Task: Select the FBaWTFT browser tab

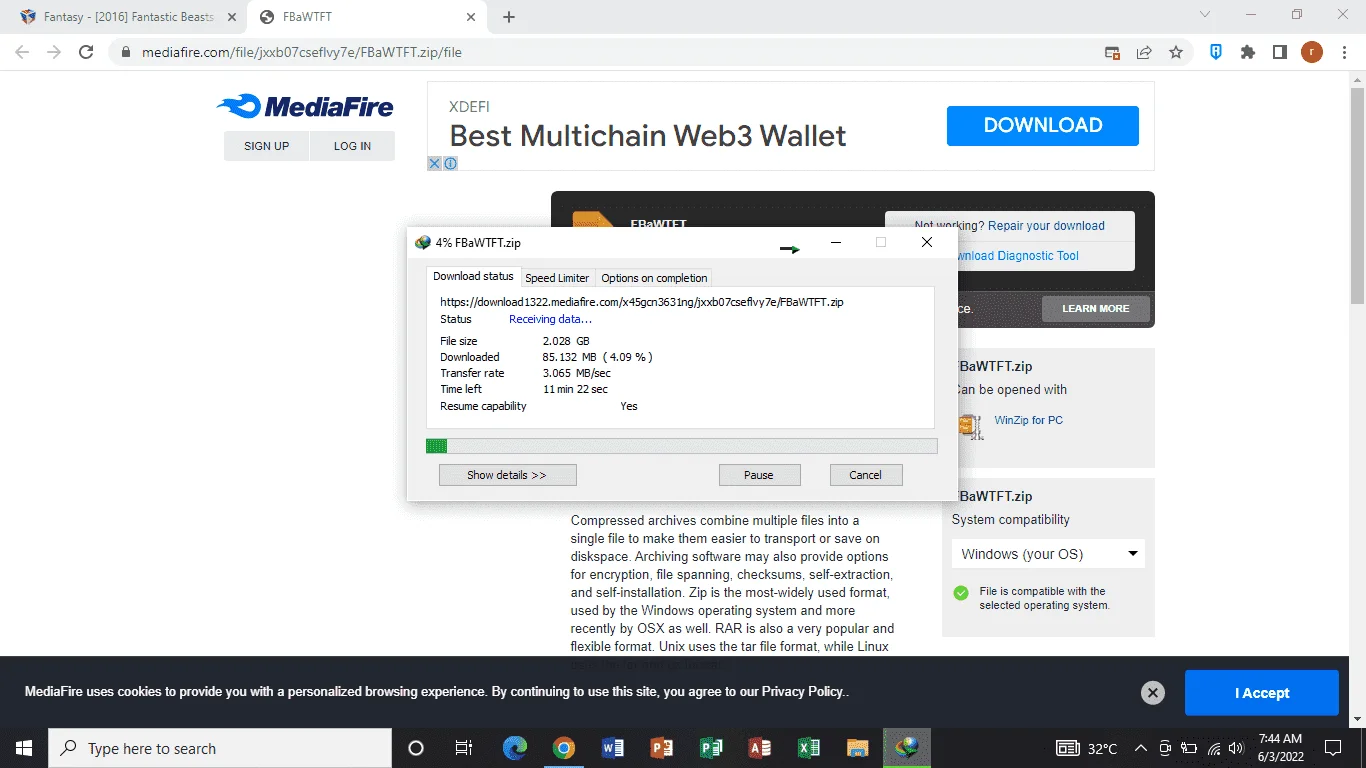Action: tap(368, 17)
